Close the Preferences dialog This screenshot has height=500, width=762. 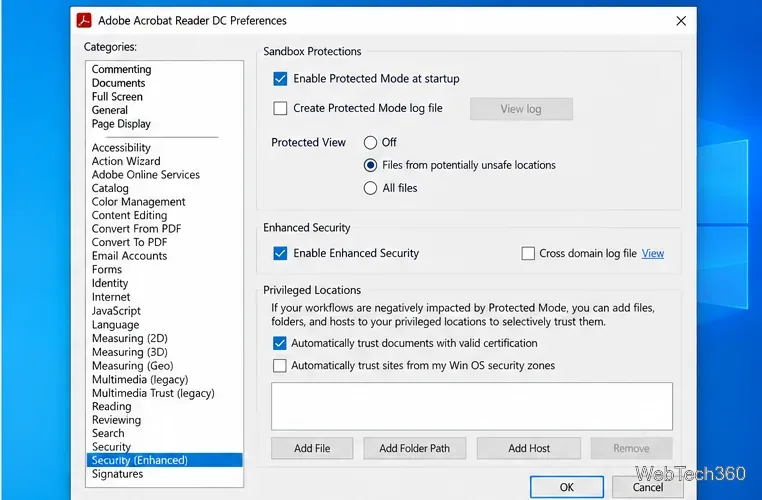click(x=681, y=21)
